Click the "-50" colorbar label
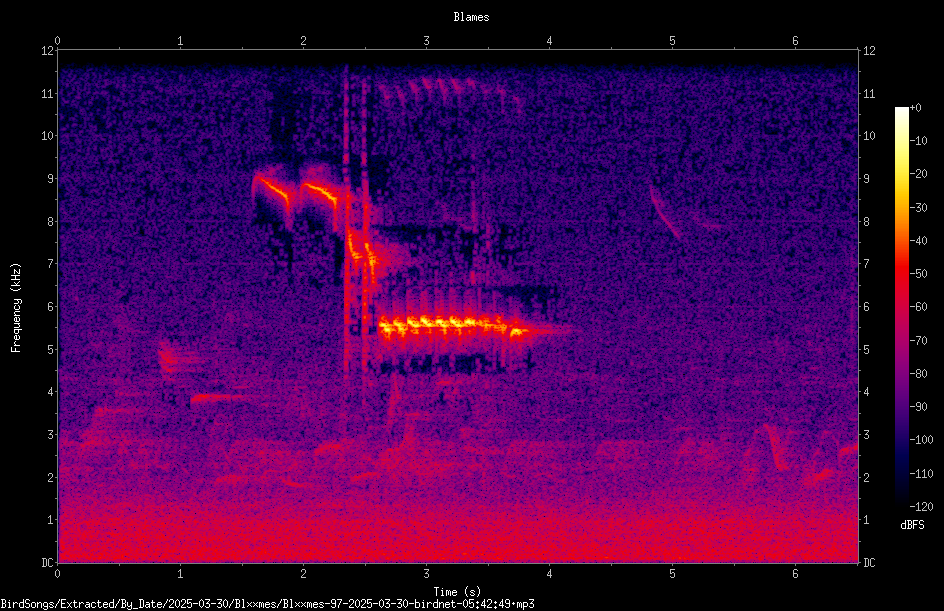Viewport: 944px width, 611px height. [x=918, y=274]
